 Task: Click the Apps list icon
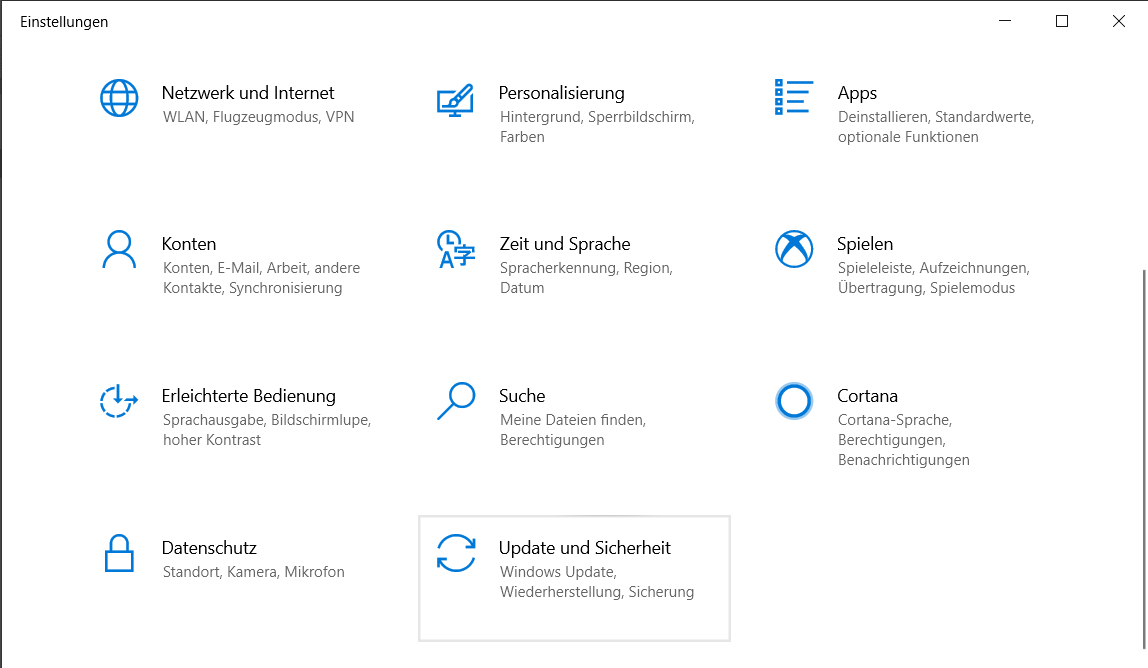click(793, 97)
